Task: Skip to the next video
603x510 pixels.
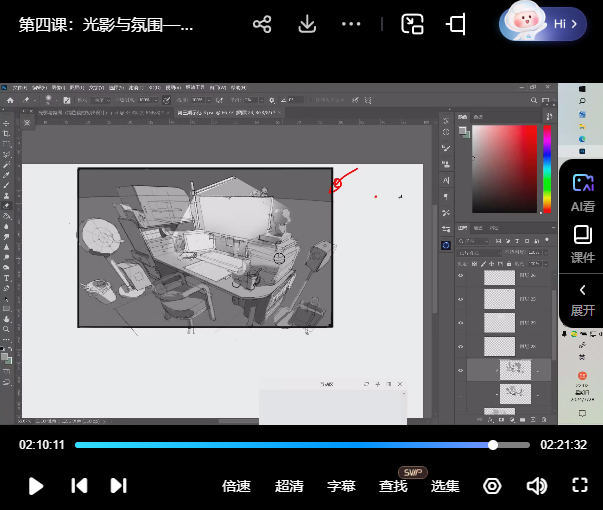Action: pos(118,486)
